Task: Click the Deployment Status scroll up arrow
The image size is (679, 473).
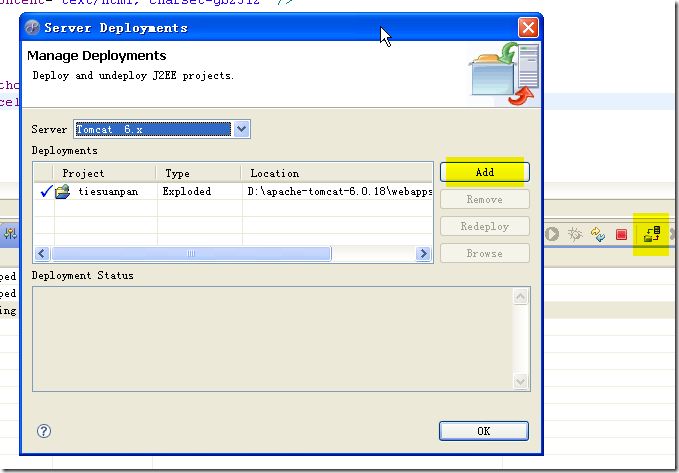Action: coord(520,297)
